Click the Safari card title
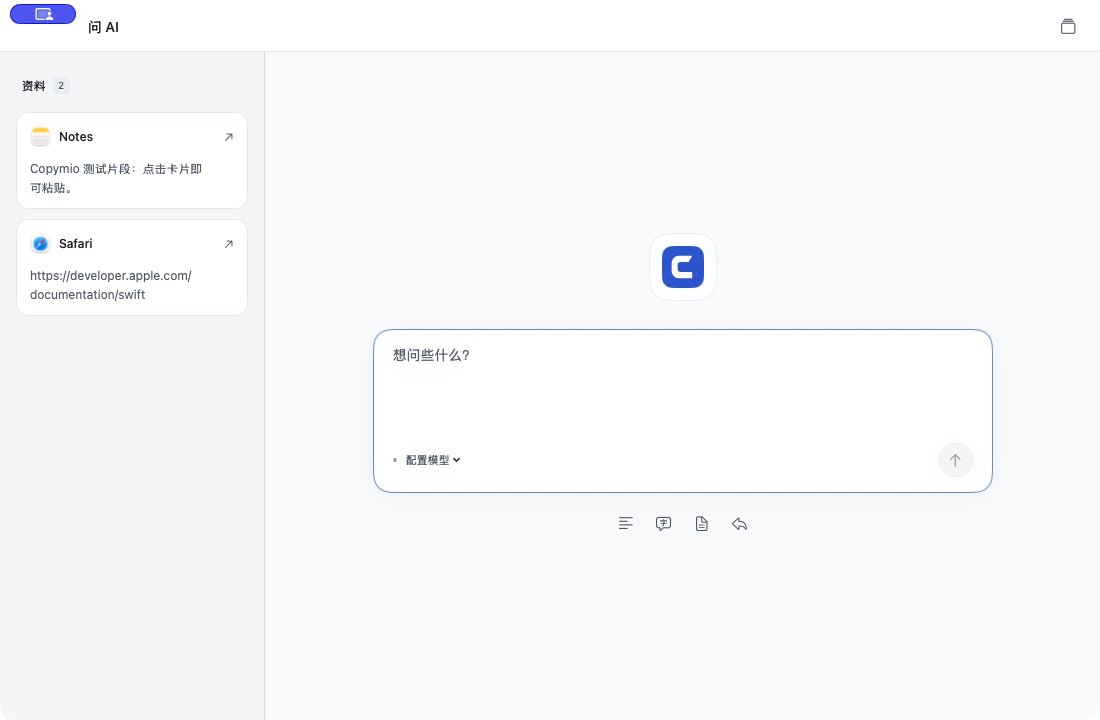Screen dimensions: 1100x720 click(x=76, y=244)
